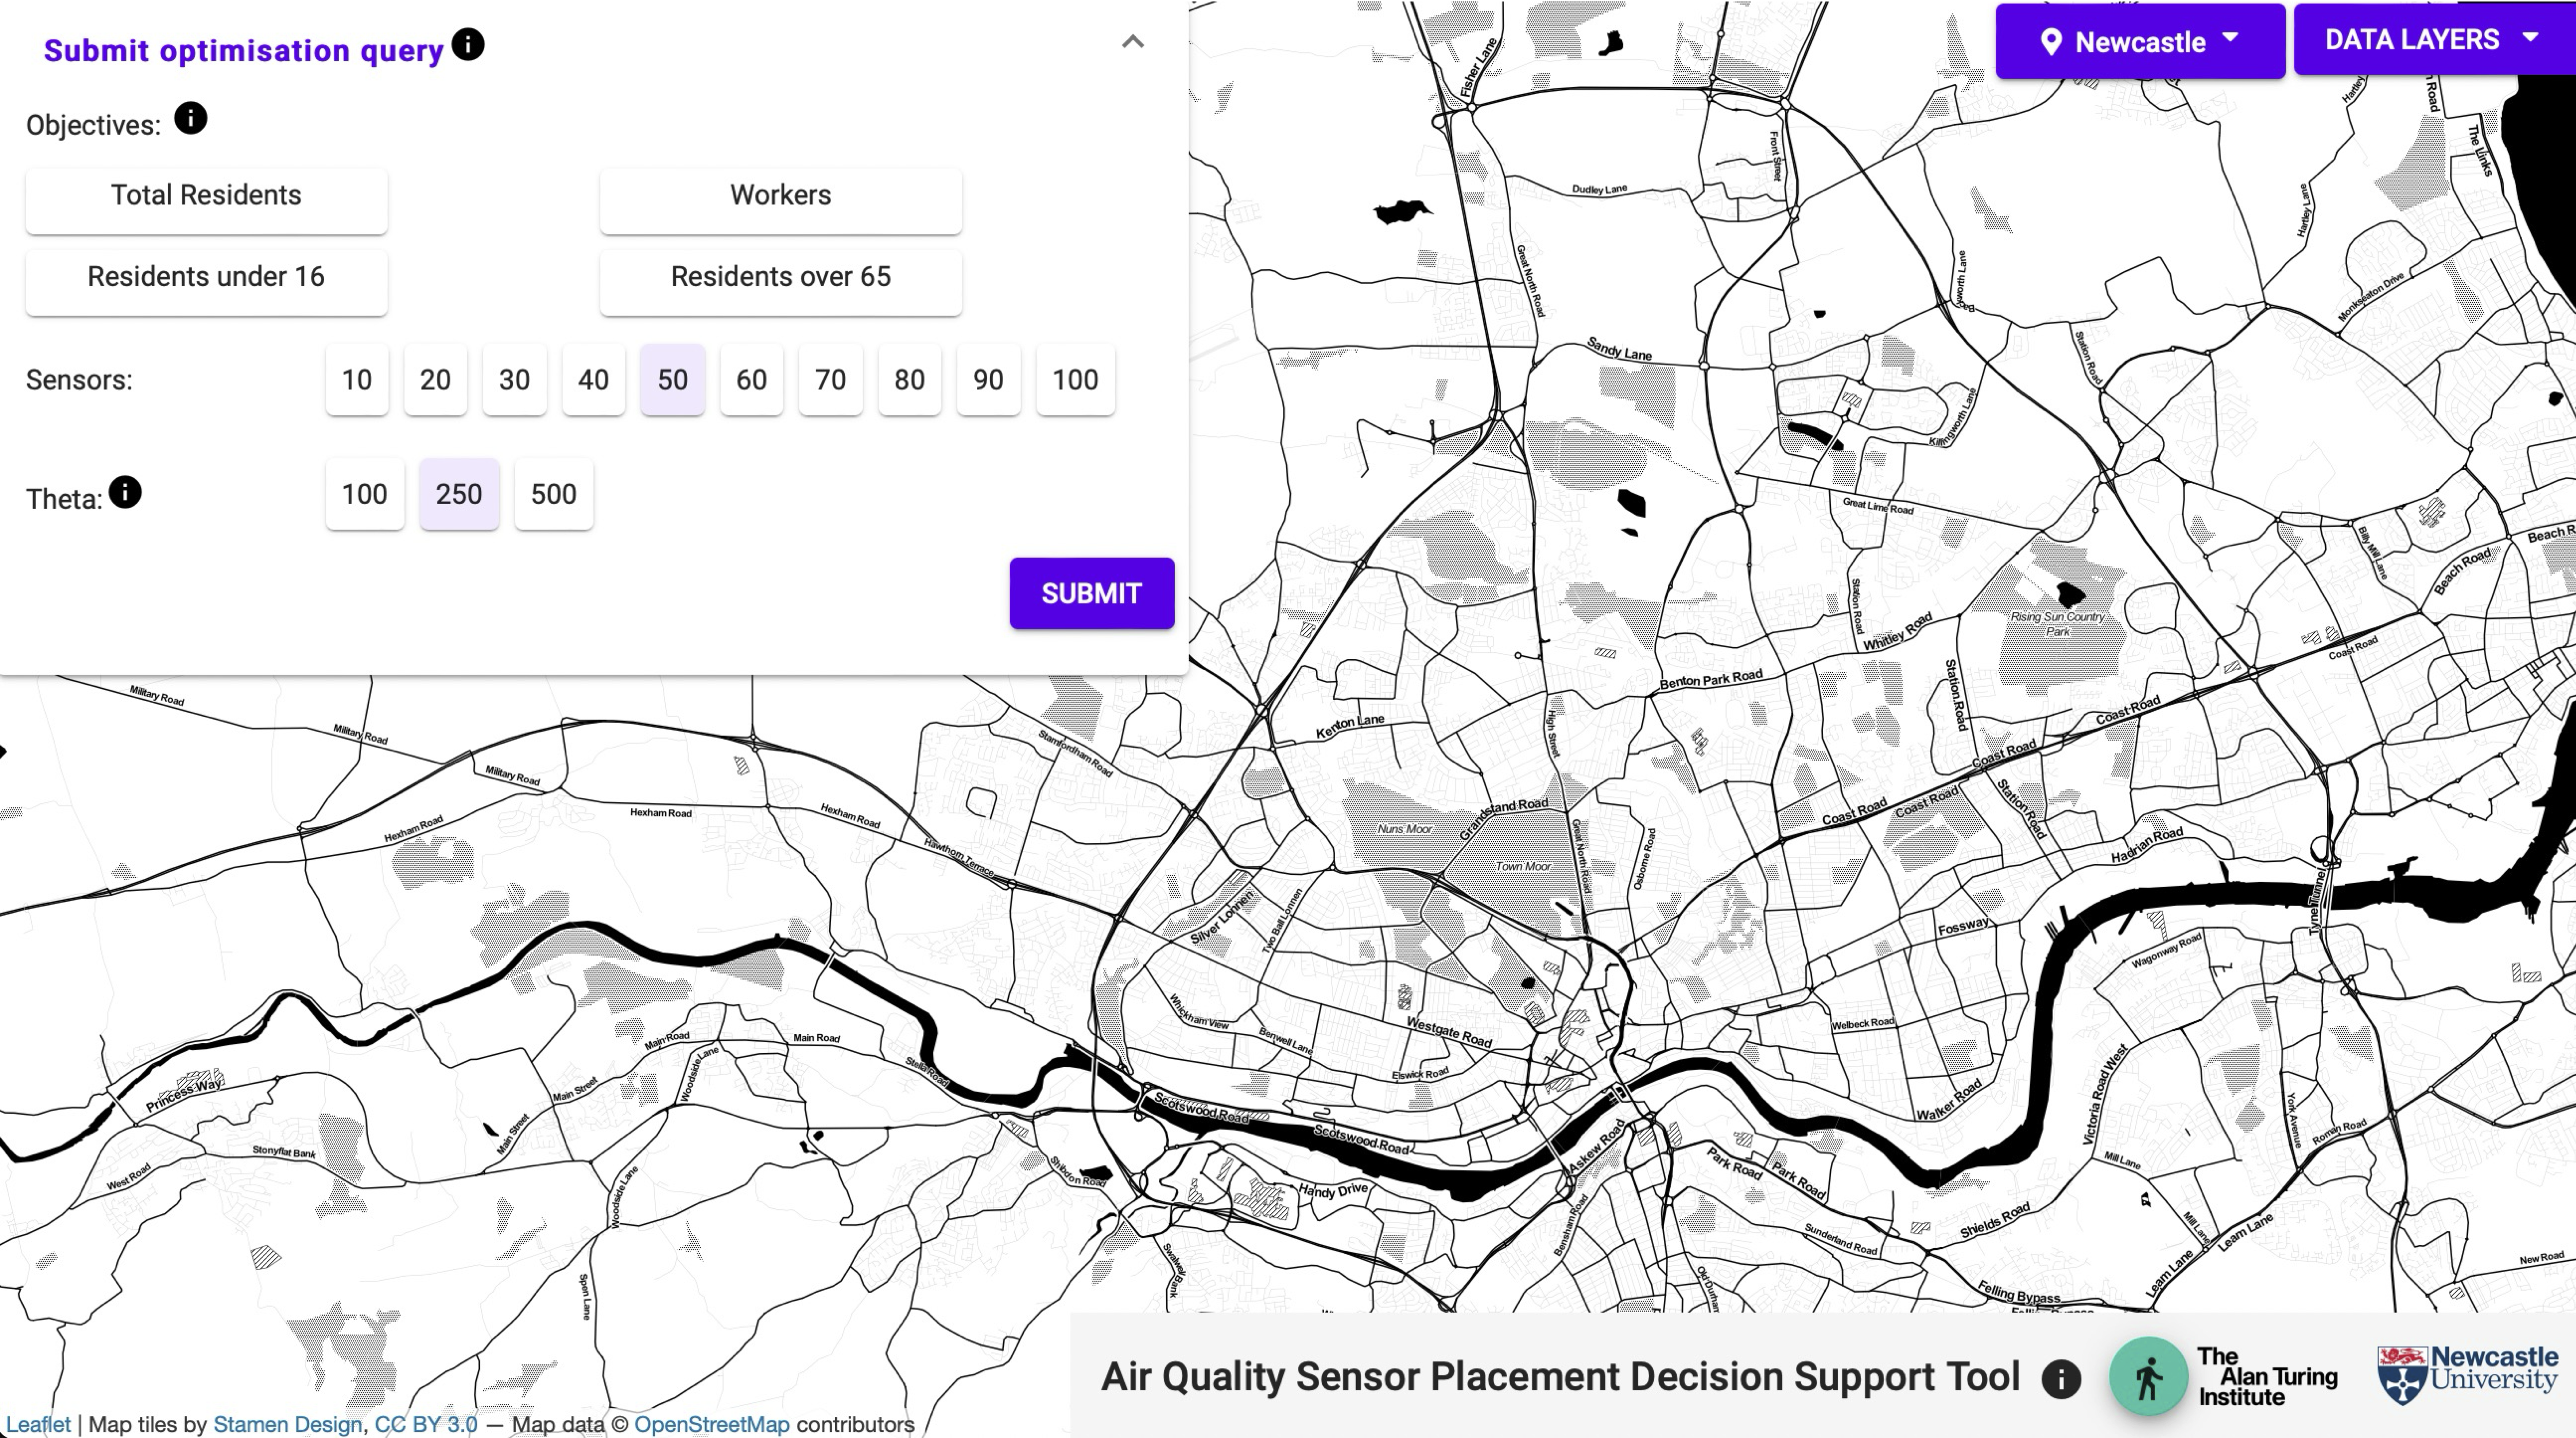The height and width of the screenshot is (1438, 2576).
Task: Click the Objectives info icon
Action: pyautogui.click(x=190, y=118)
